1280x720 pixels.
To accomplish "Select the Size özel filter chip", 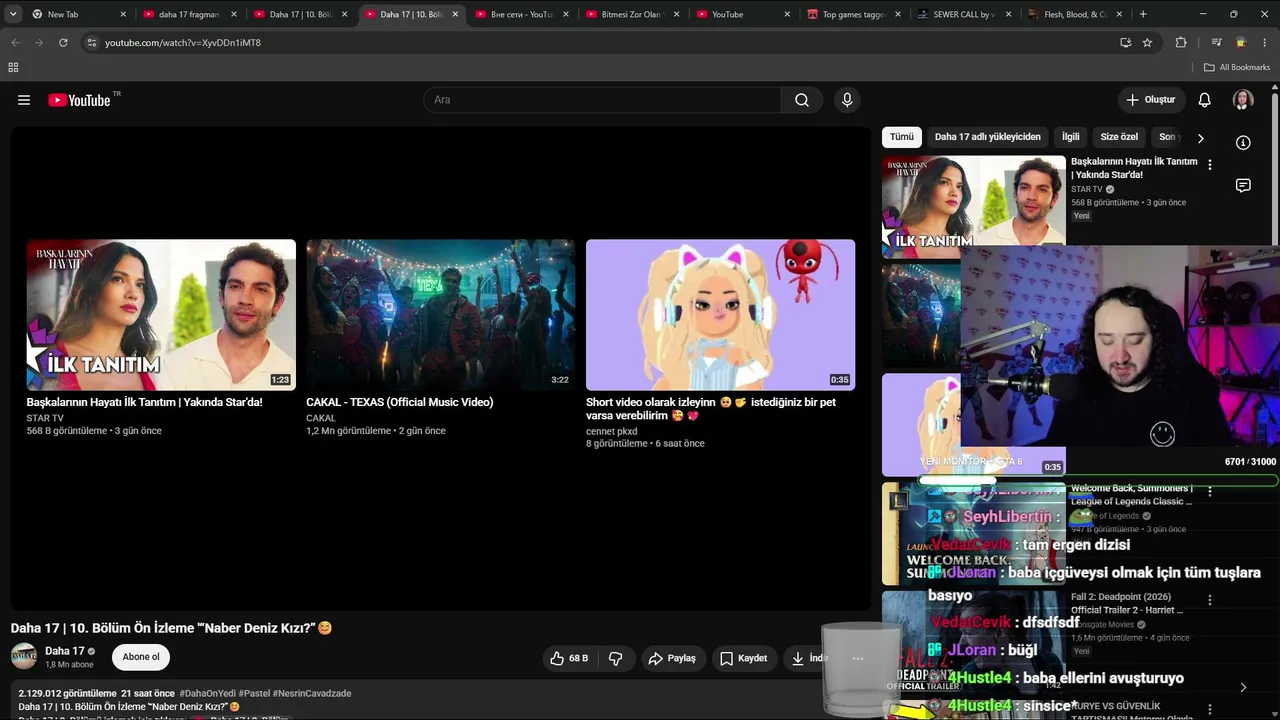I will click(x=1119, y=137).
